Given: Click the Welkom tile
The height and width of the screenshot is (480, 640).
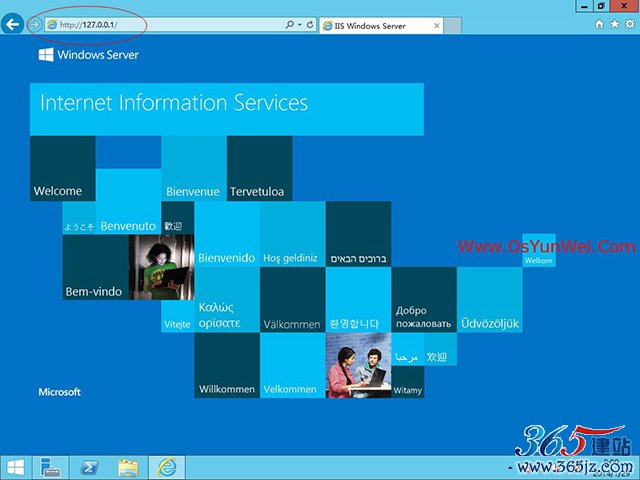Looking at the screenshot, I should tap(539, 250).
